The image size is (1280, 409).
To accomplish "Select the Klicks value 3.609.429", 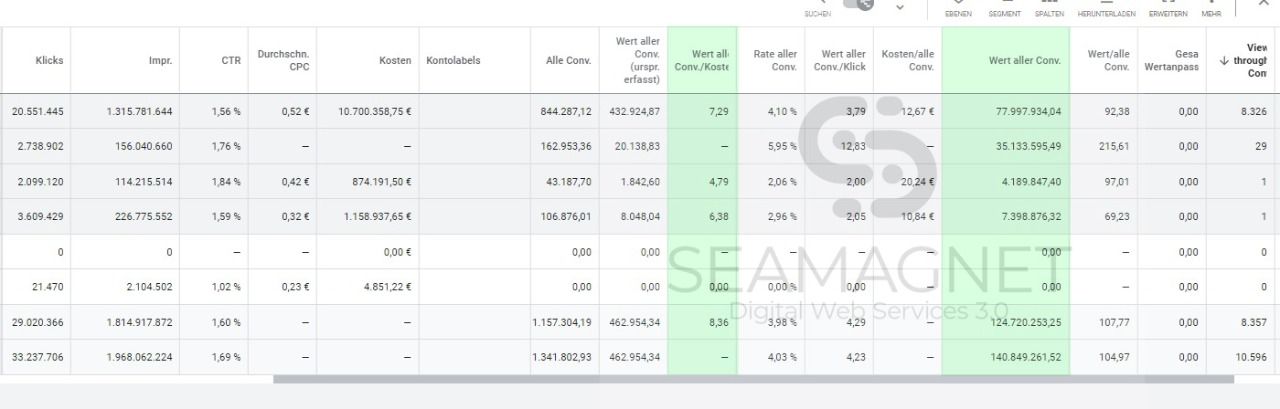I will [x=41, y=216].
